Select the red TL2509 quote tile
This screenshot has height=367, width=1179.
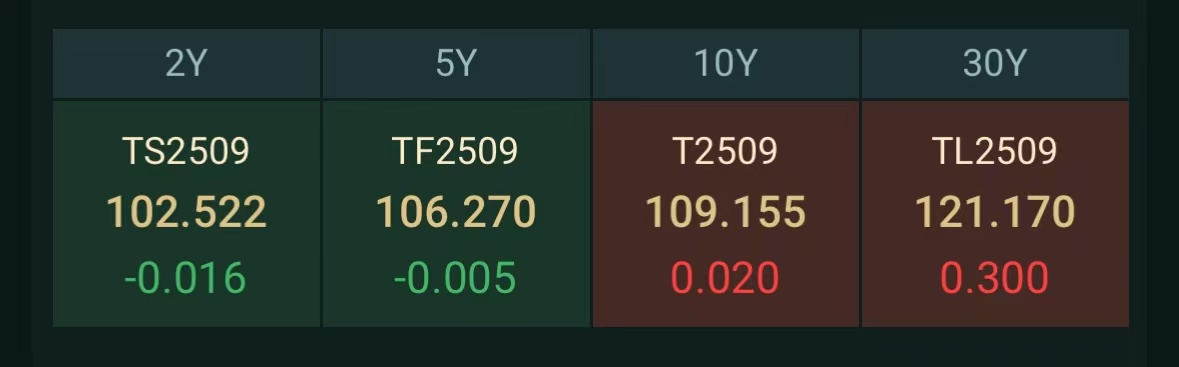pyautogui.click(x=995, y=214)
